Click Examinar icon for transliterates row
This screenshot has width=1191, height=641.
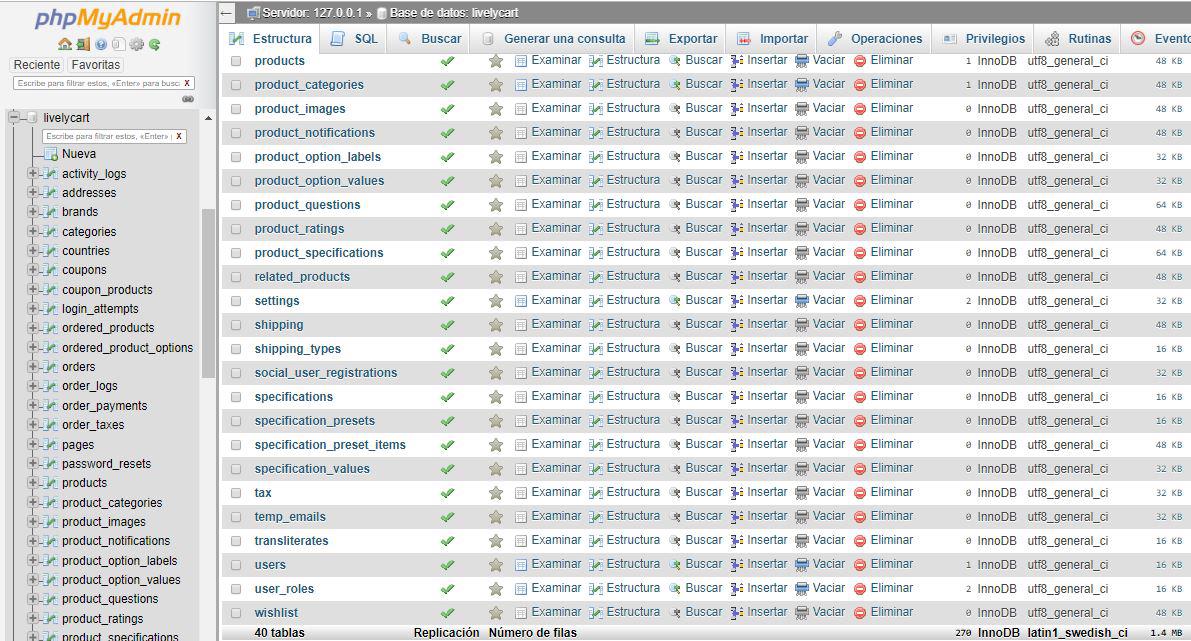tap(521, 541)
